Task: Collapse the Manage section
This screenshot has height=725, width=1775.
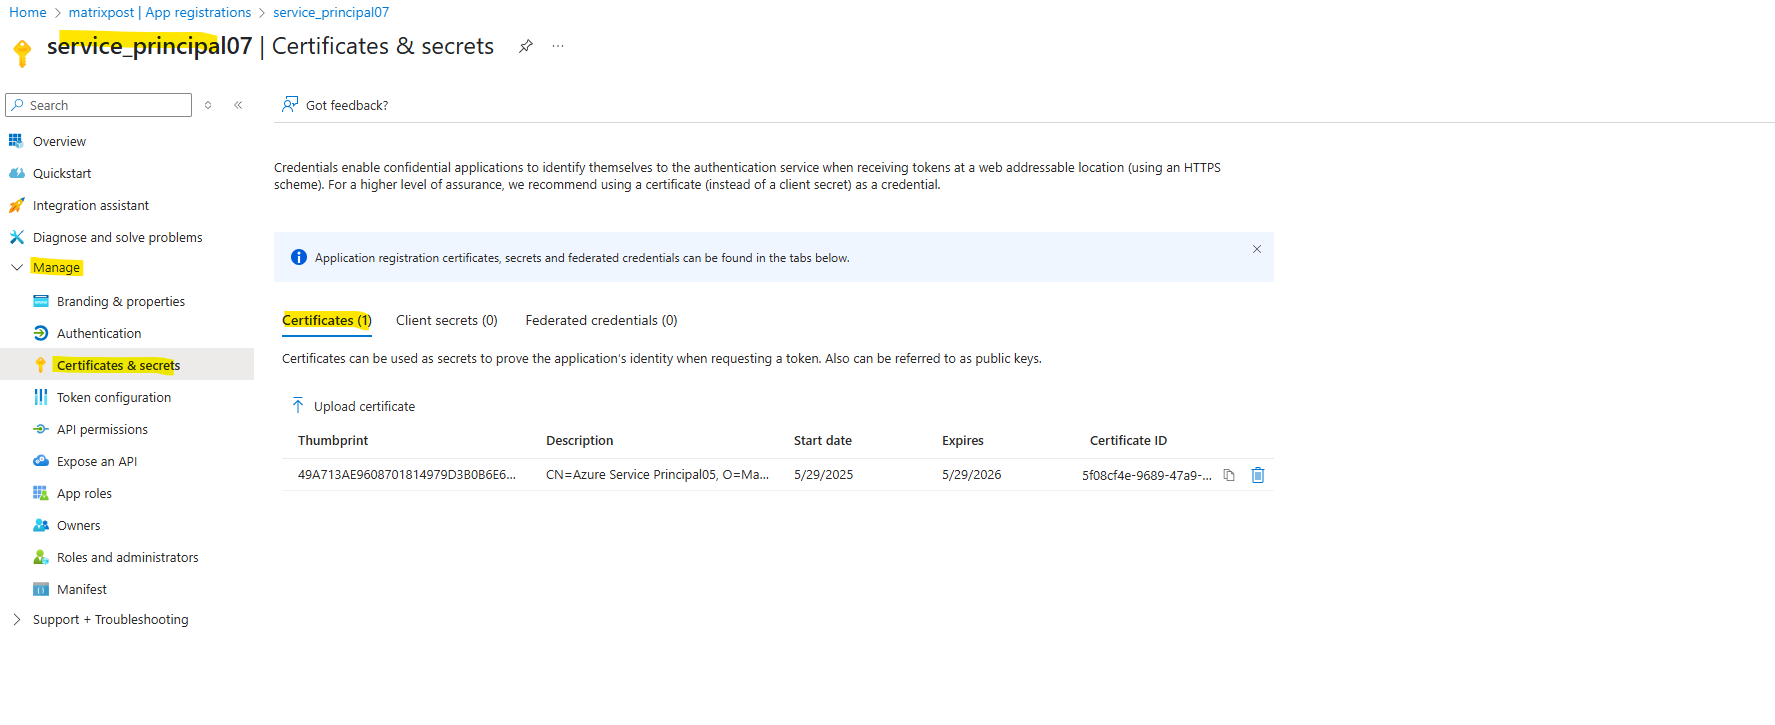Action: [17, 267]
